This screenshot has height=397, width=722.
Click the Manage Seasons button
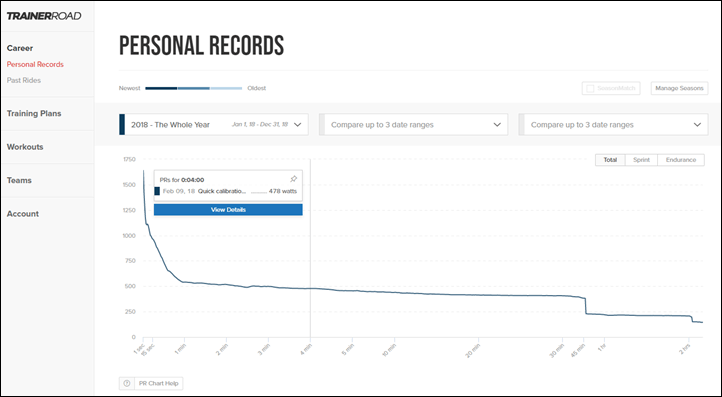[x=679, y=88]
